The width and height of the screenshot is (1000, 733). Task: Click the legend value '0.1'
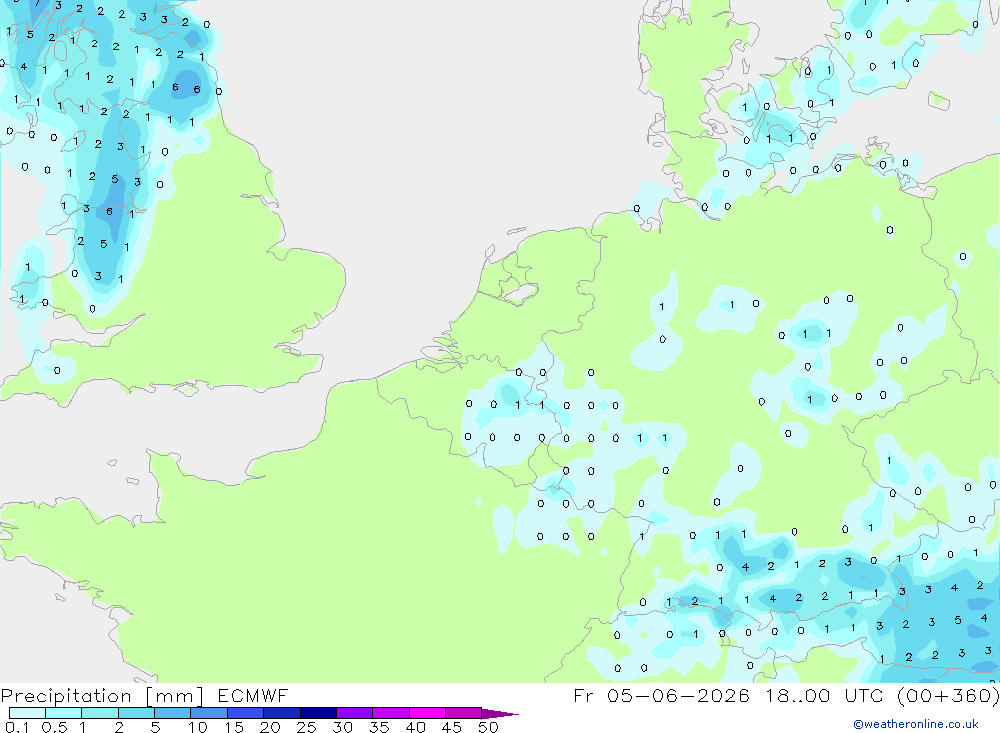(x=17, y=727)
